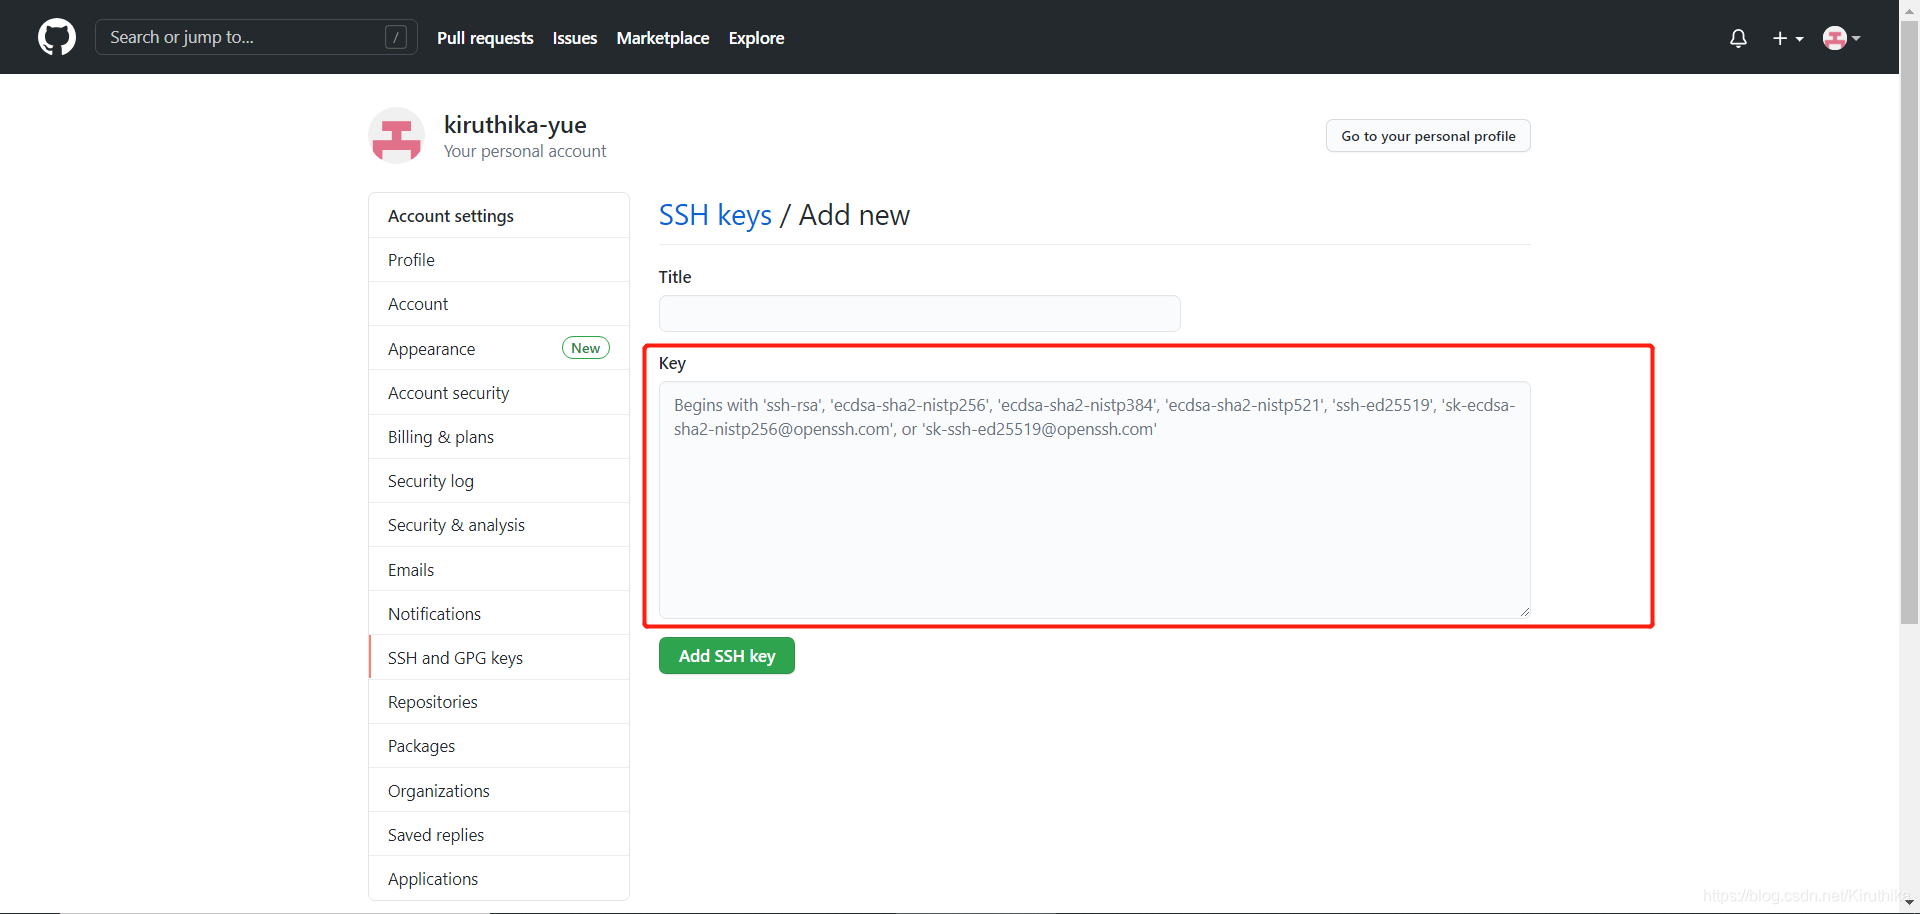Click the Key textarea resize handle
The image size is (1920, 914).
click(1524, 611)
